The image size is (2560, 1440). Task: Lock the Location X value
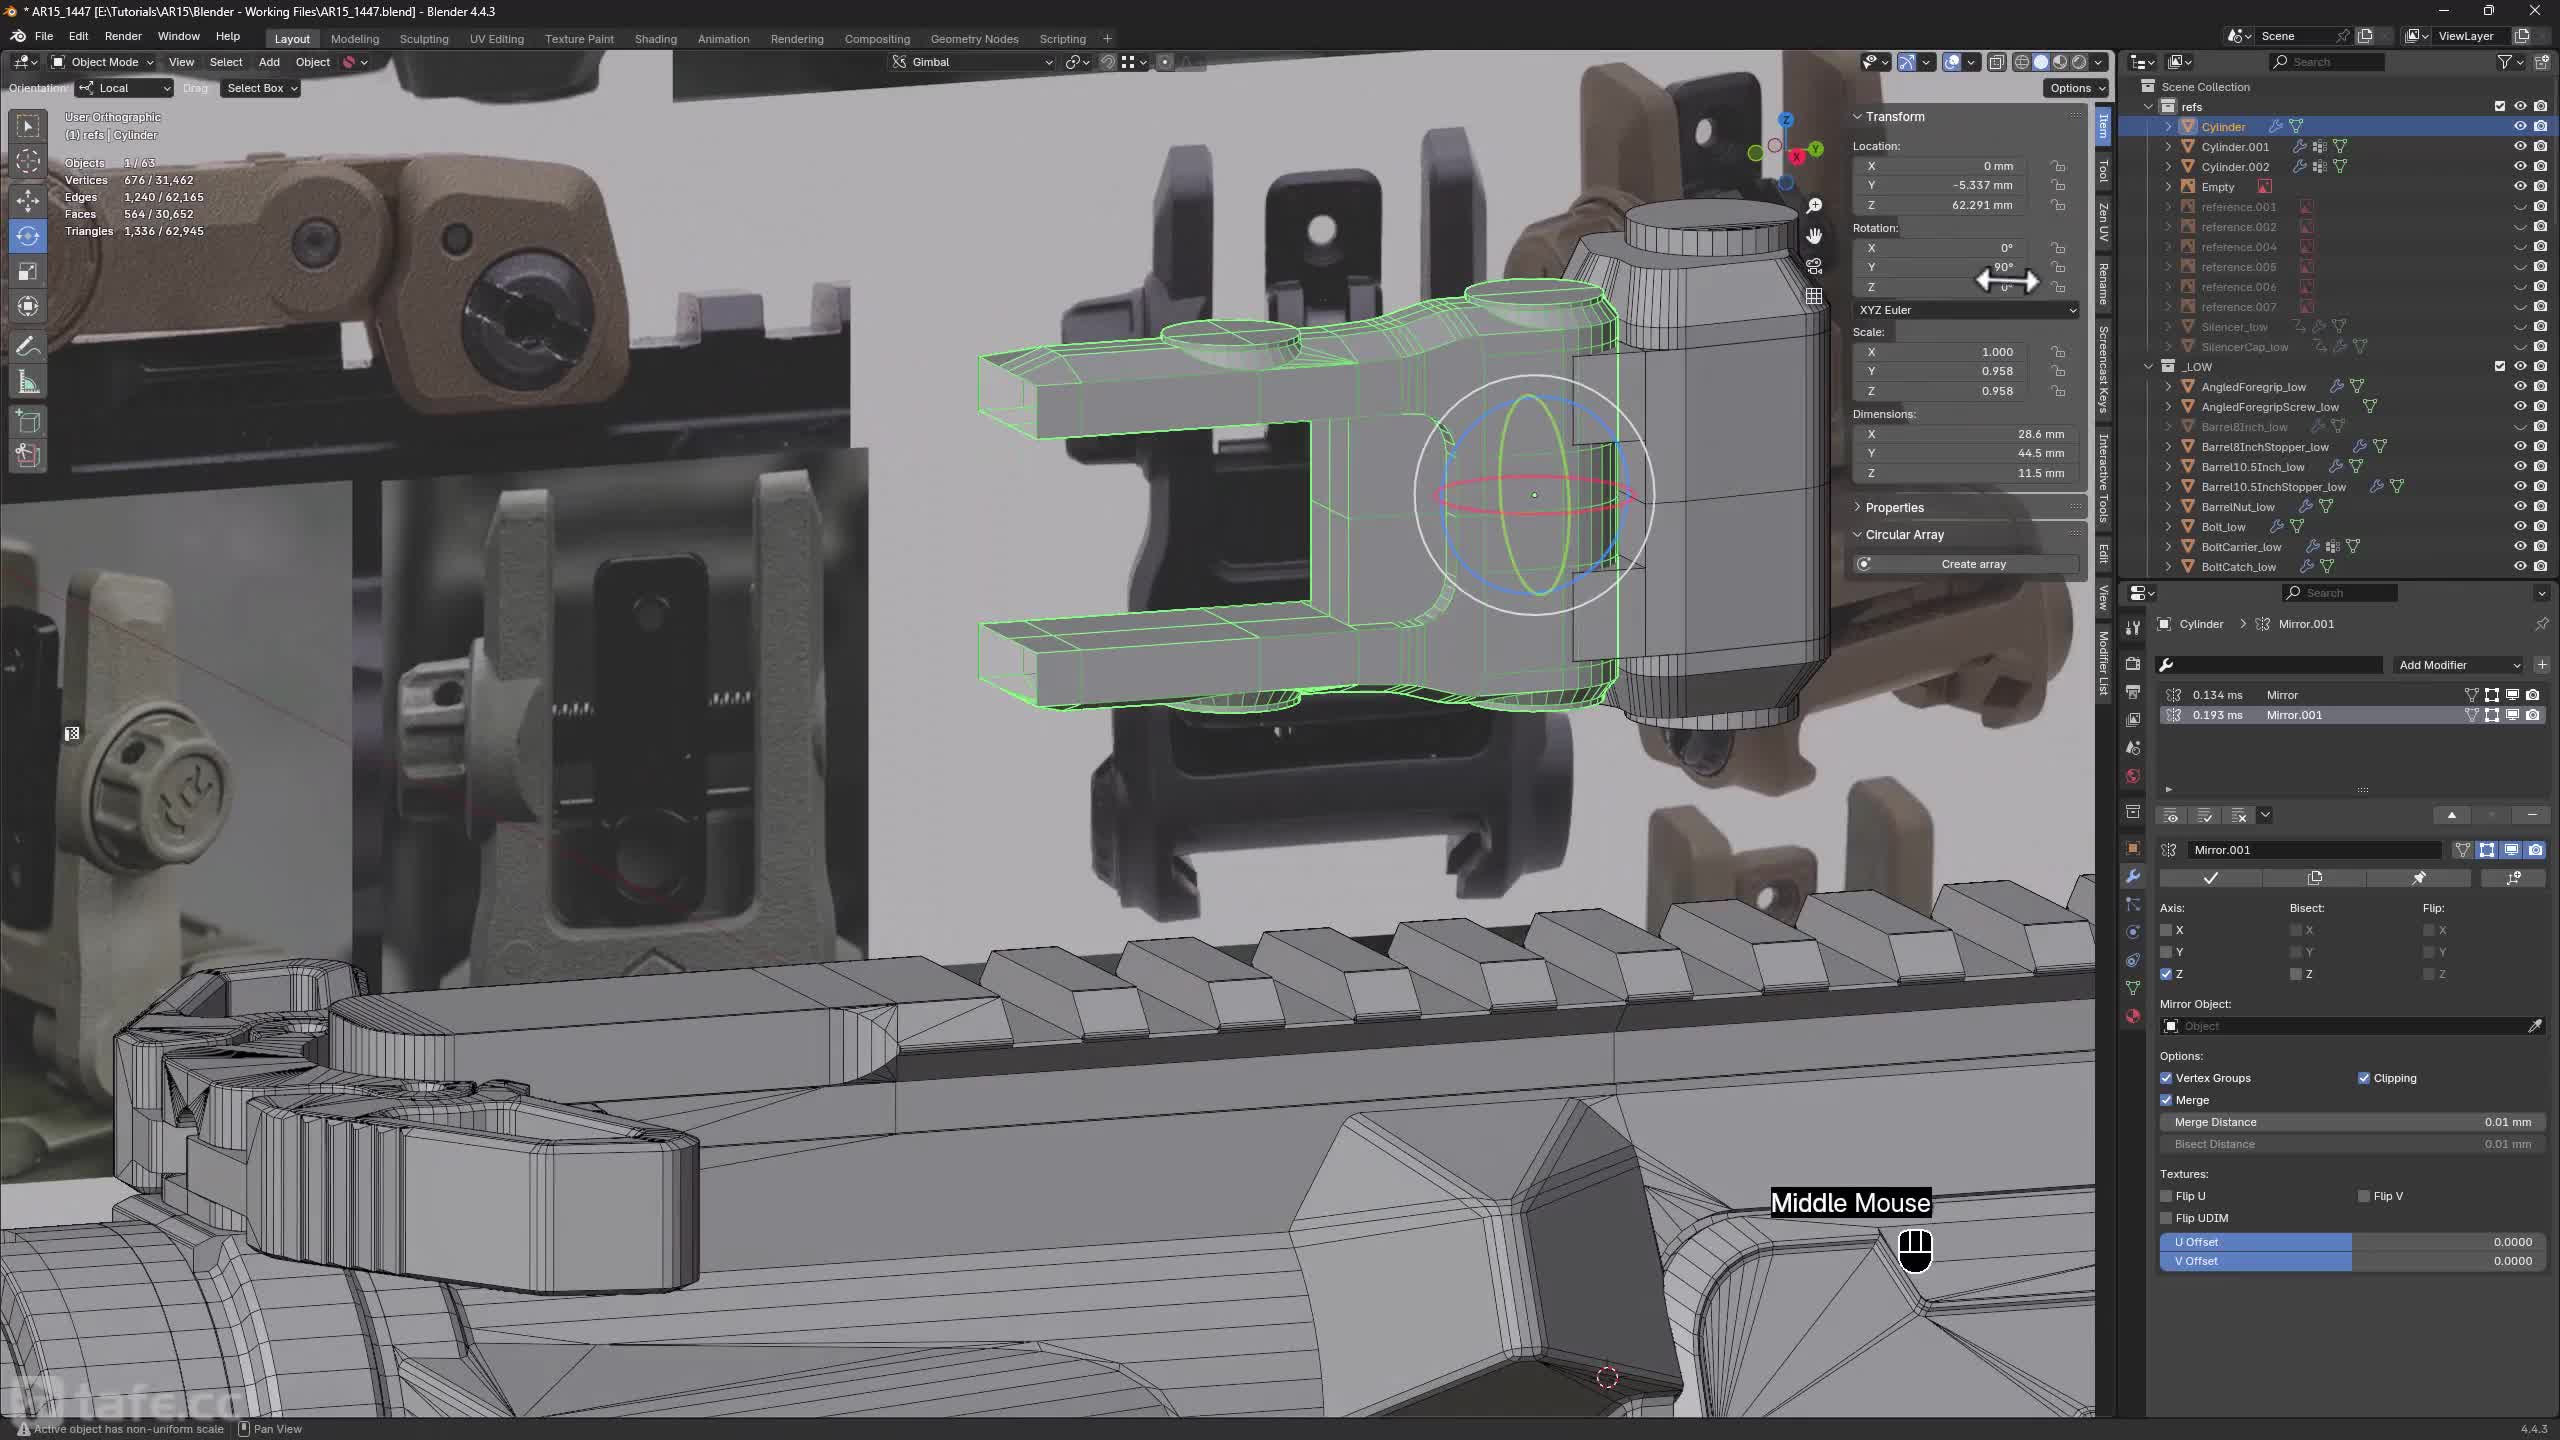click(x=2058, y=166)
